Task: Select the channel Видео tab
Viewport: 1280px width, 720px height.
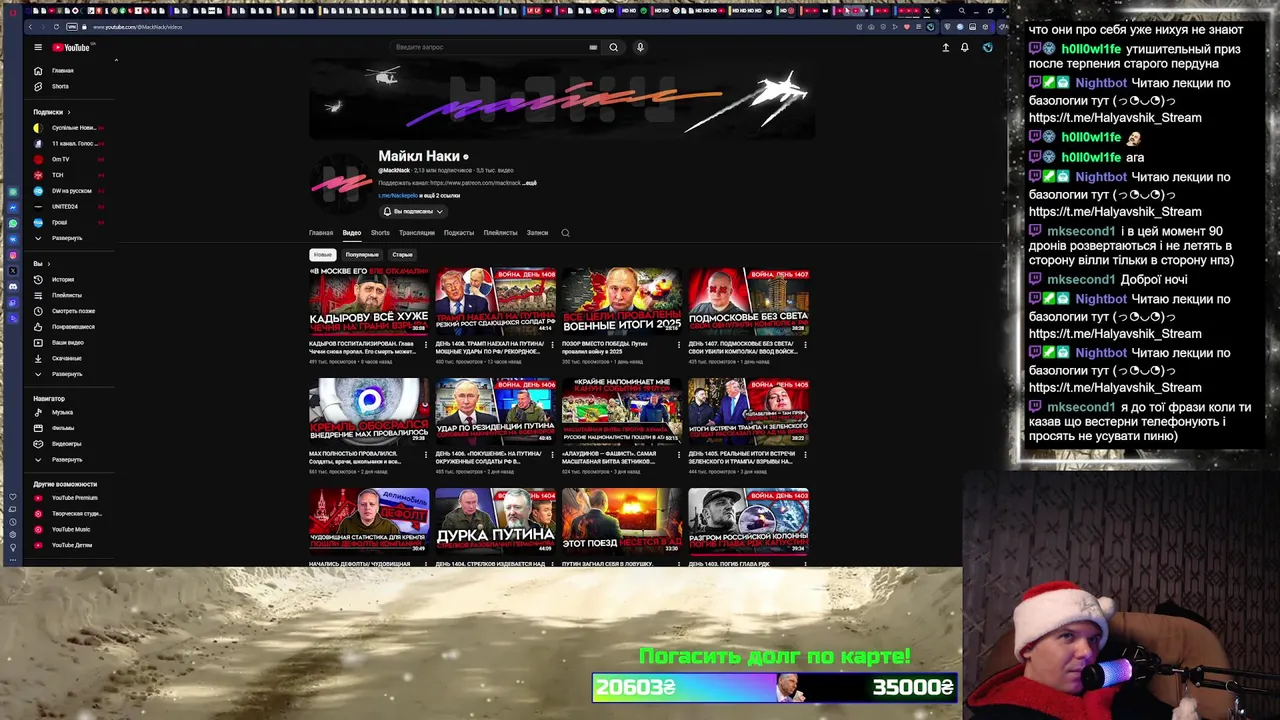Action: pyautogui.click(x=352, y=233)
